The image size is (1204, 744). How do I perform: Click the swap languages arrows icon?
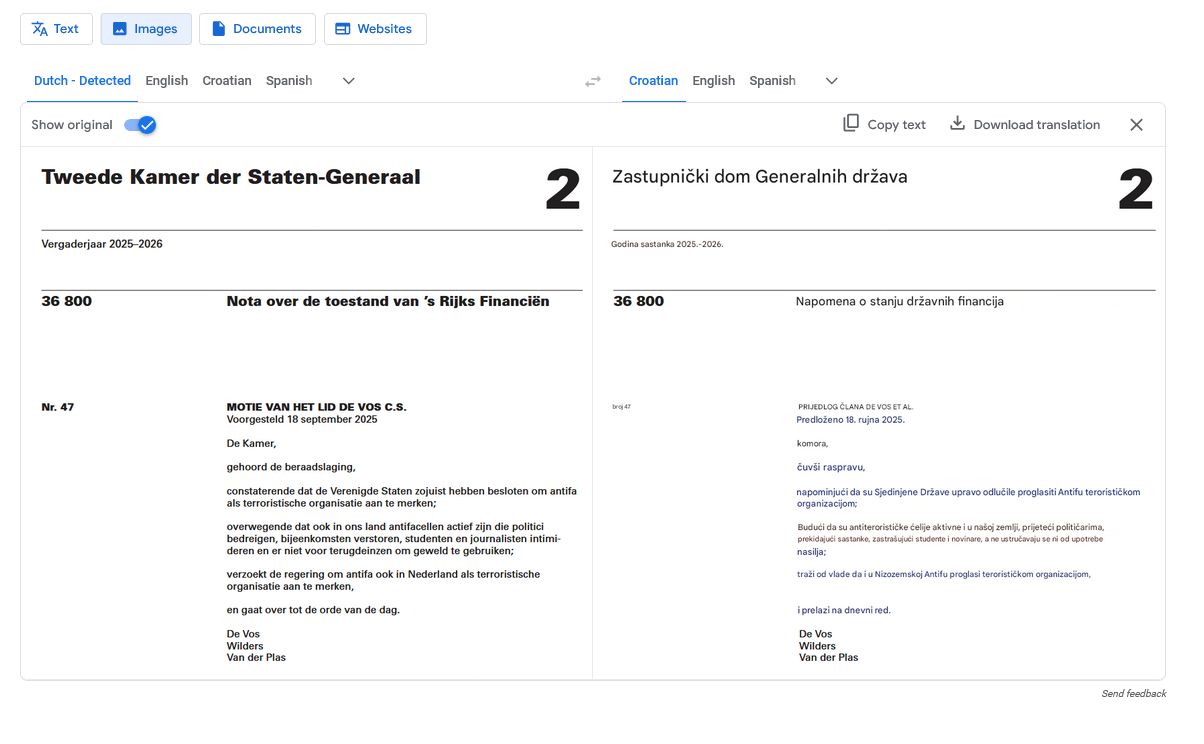point(593,81)
